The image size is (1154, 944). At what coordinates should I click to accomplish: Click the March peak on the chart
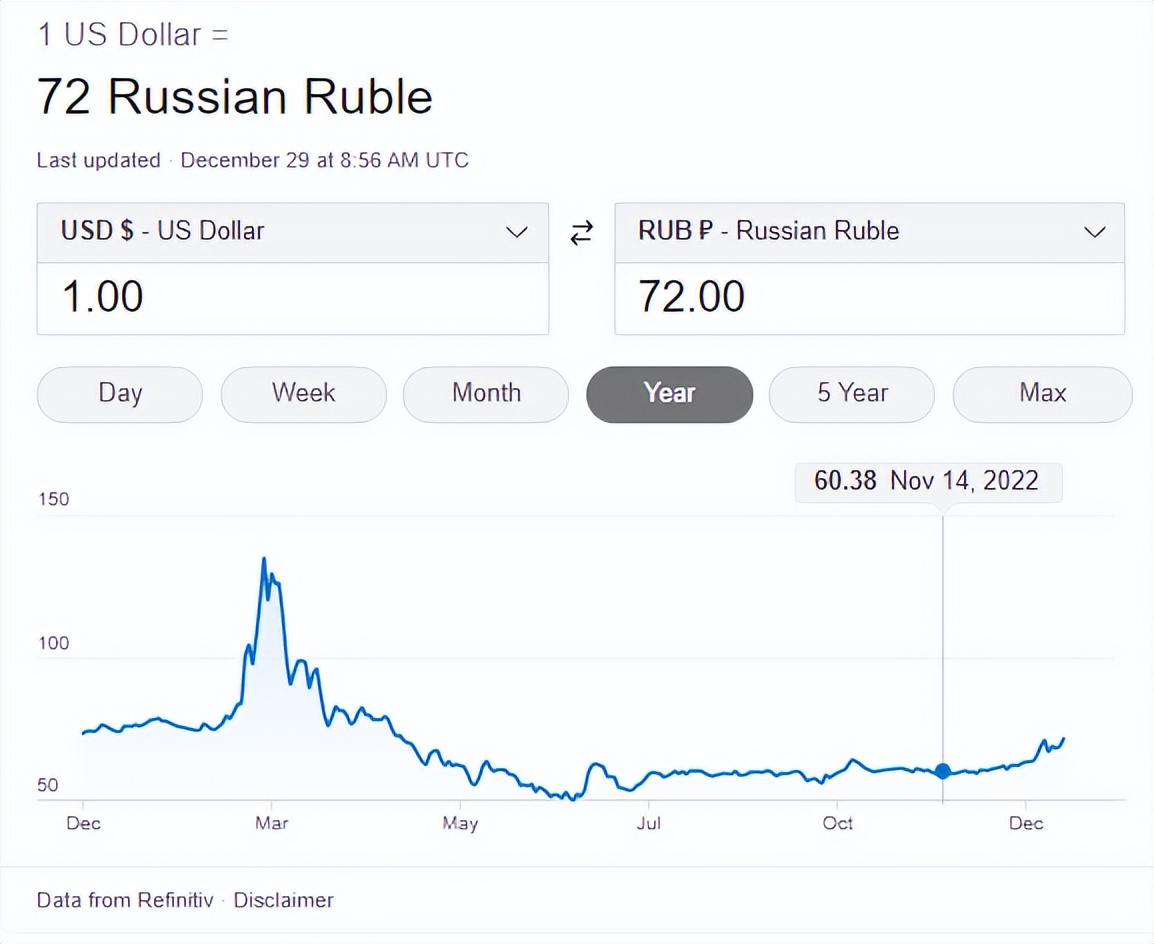264,560
